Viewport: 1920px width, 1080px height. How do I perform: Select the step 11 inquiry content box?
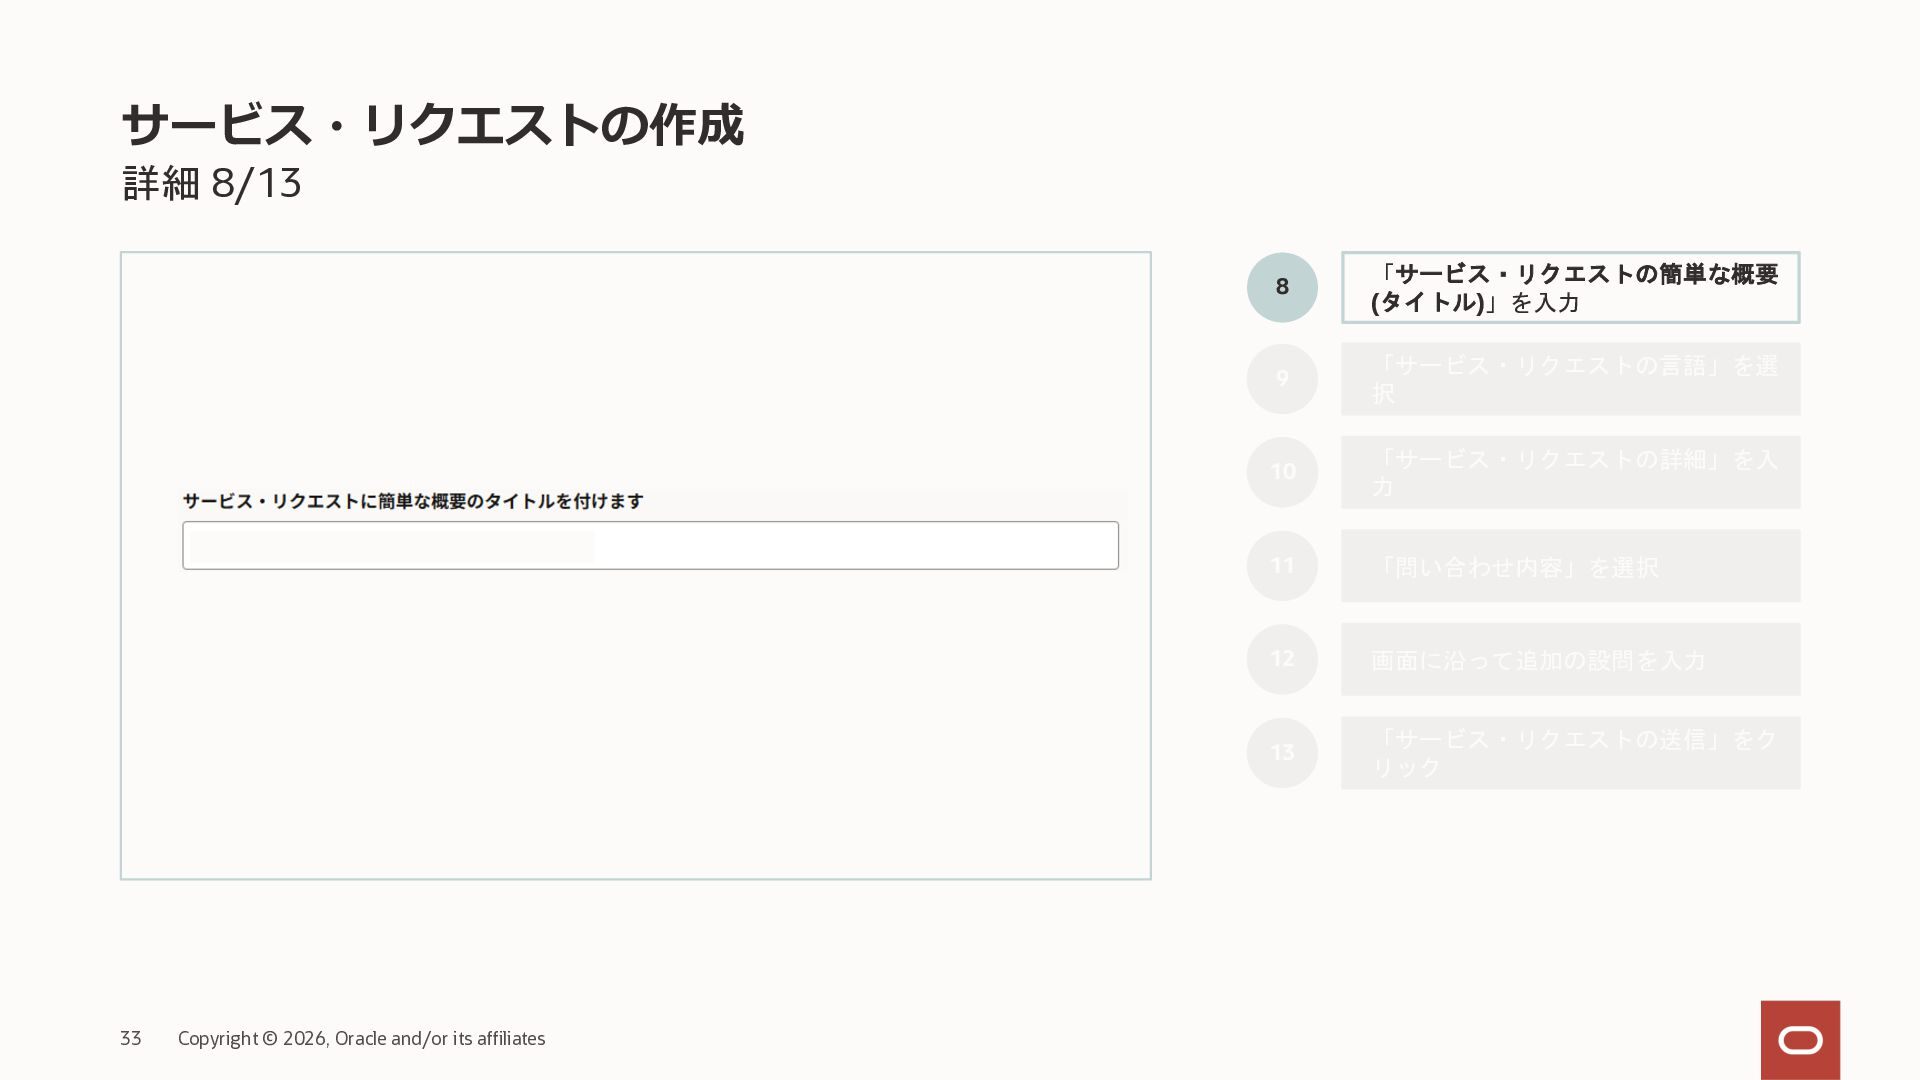[1570, 566]
